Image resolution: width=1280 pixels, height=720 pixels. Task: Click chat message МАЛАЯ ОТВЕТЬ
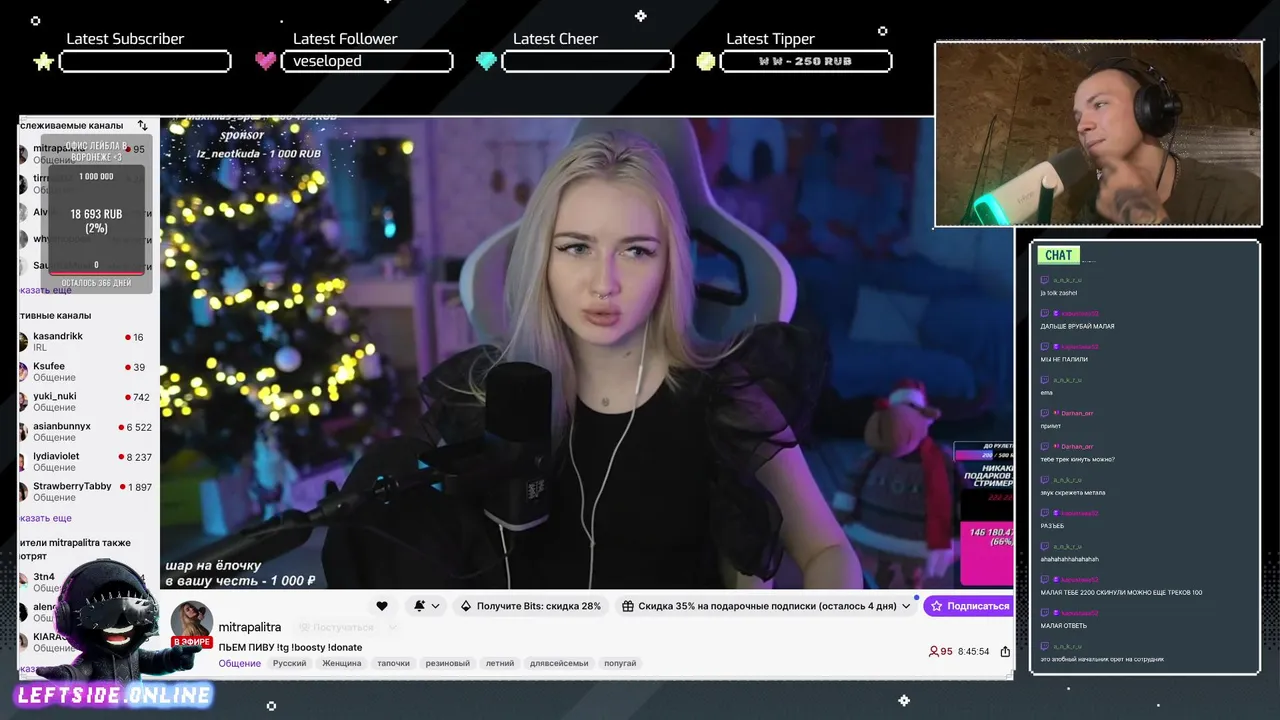tap(1063, 625)
